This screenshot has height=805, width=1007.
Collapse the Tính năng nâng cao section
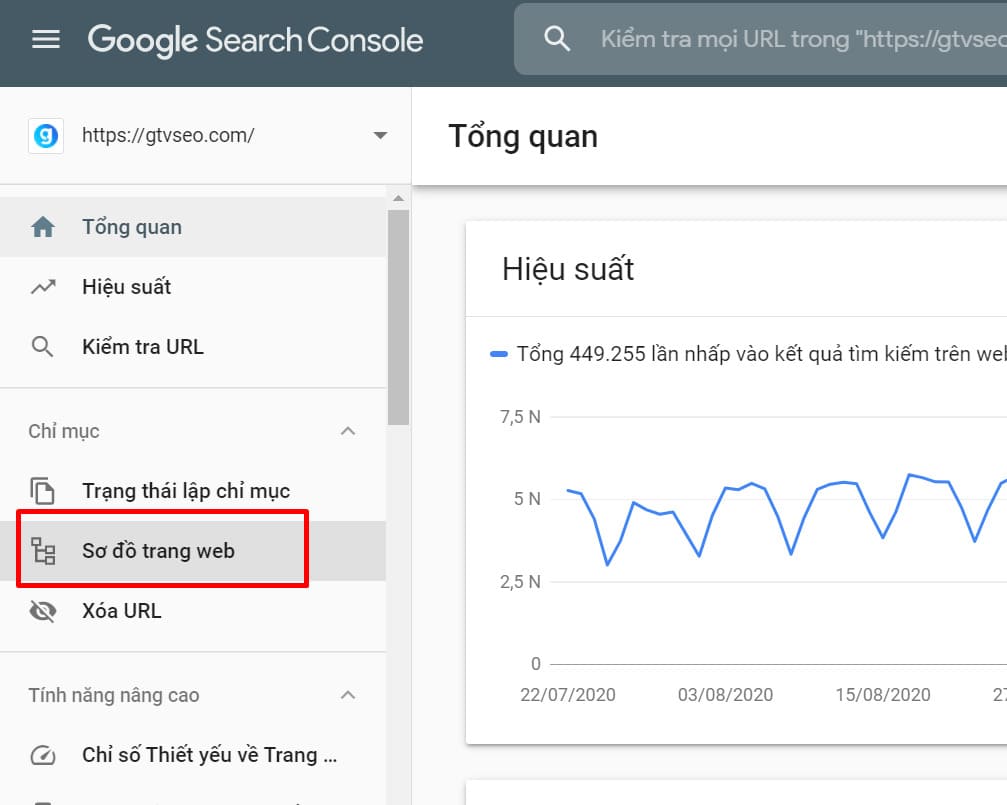pos(348,695)
